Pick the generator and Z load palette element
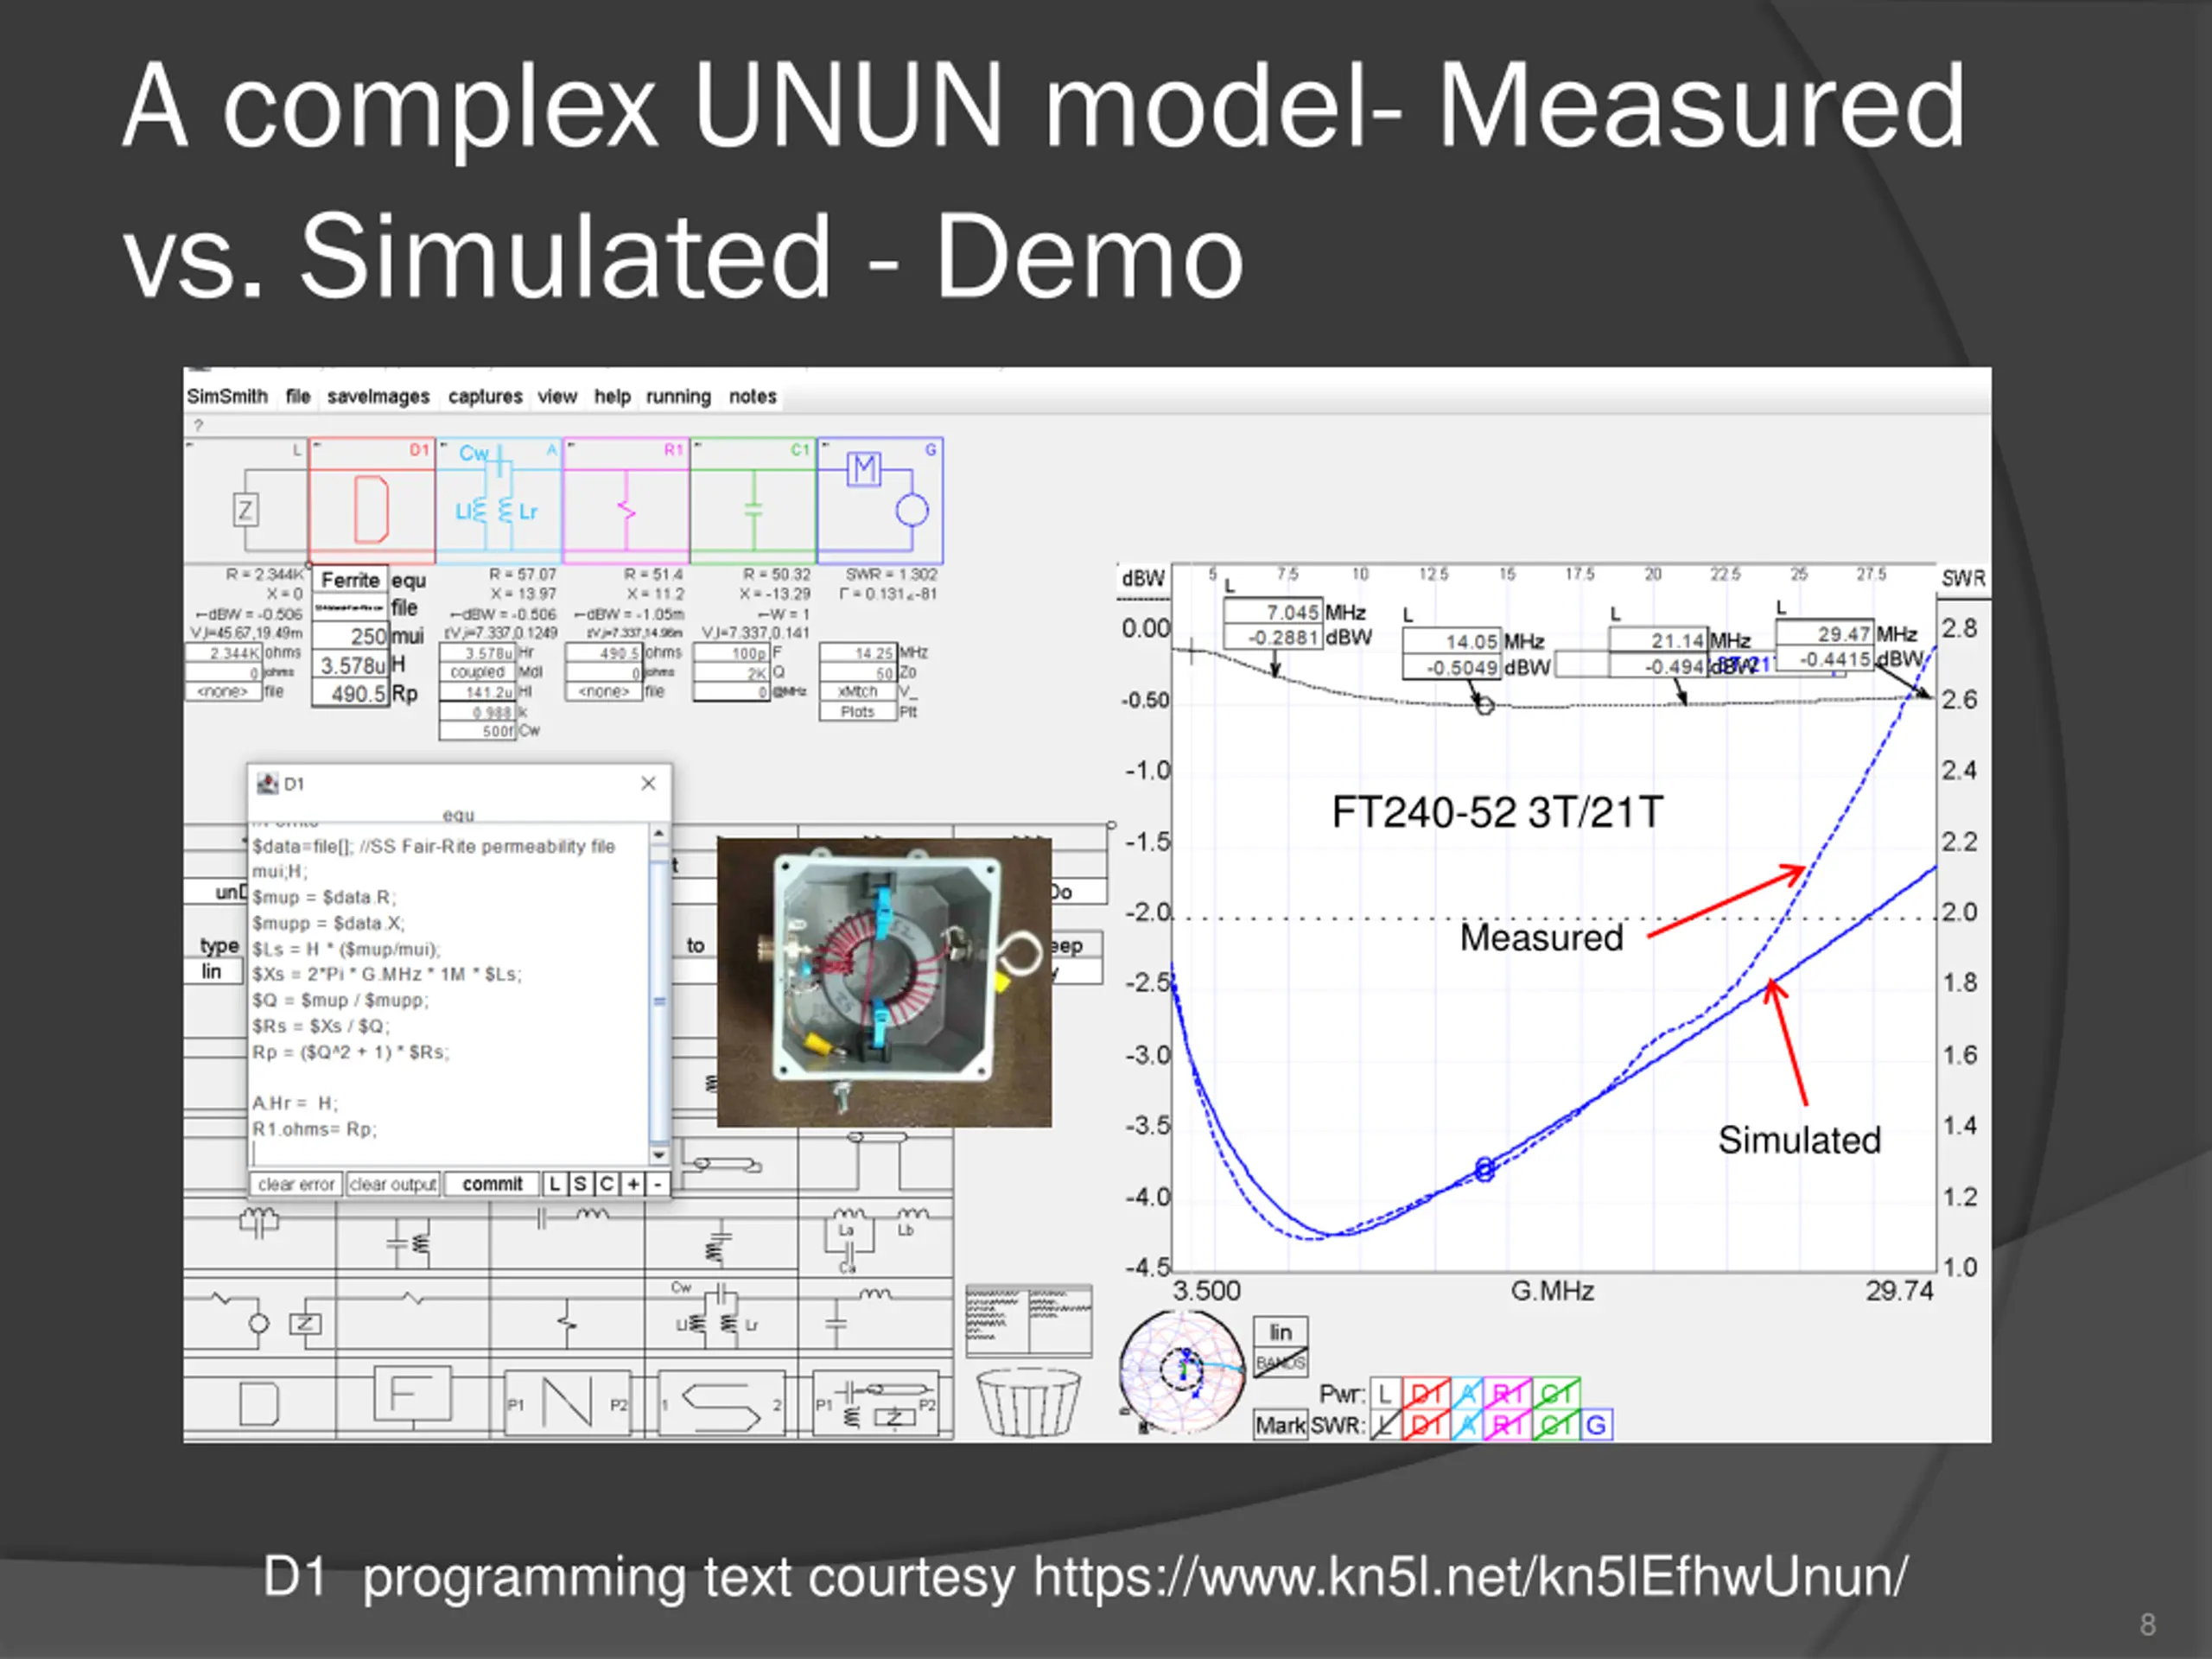The height and width of the screenshot is (1659, 2212). 259,1317
